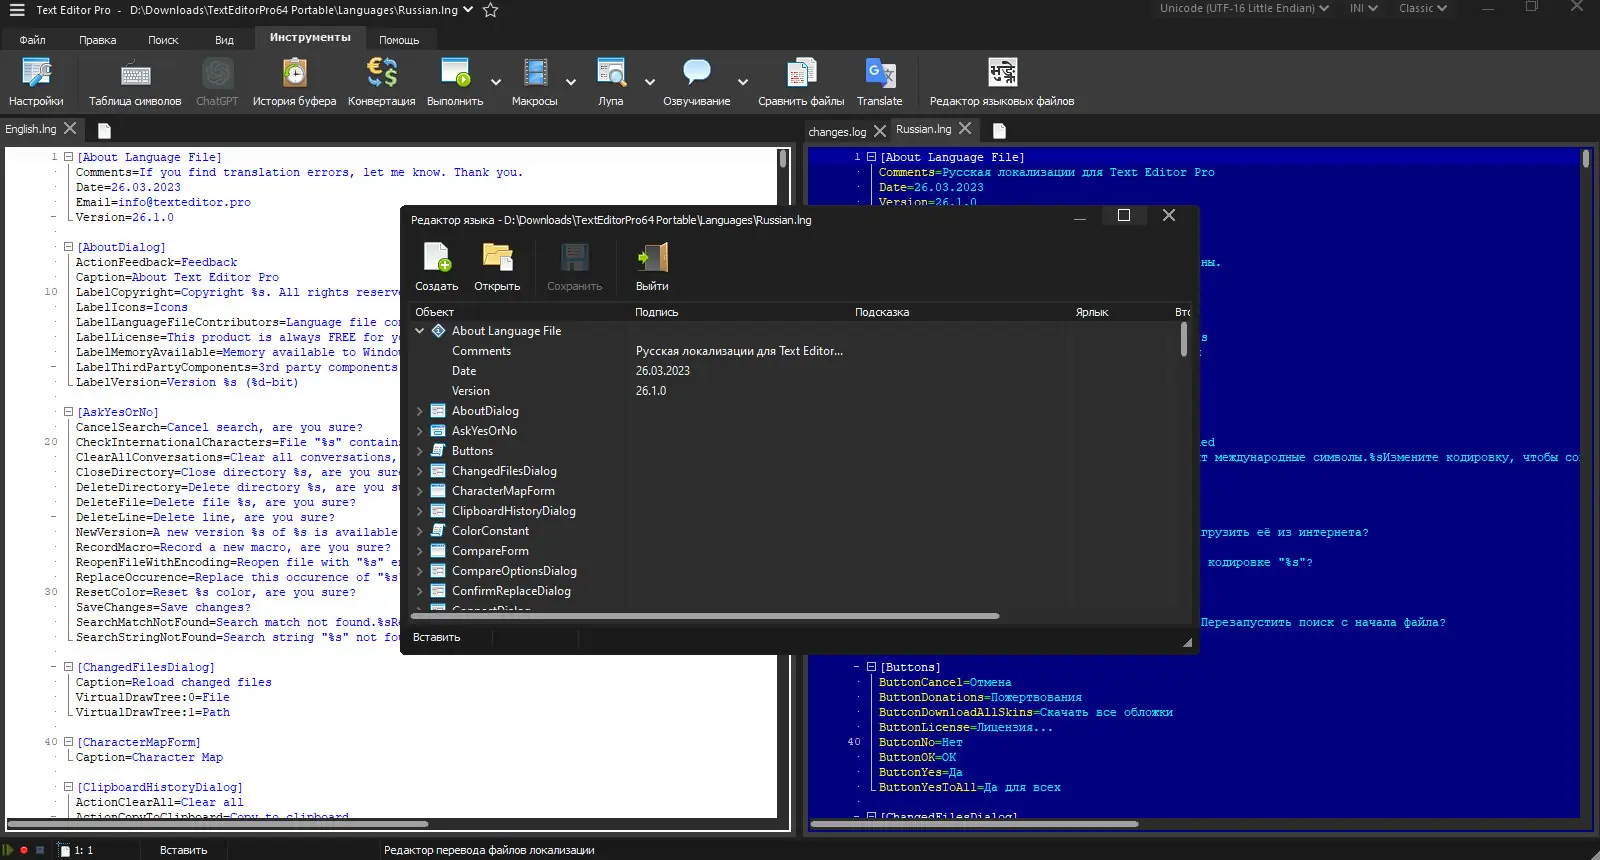Open the Compare Files (Сравнить файлы) tool

(801, 82)
